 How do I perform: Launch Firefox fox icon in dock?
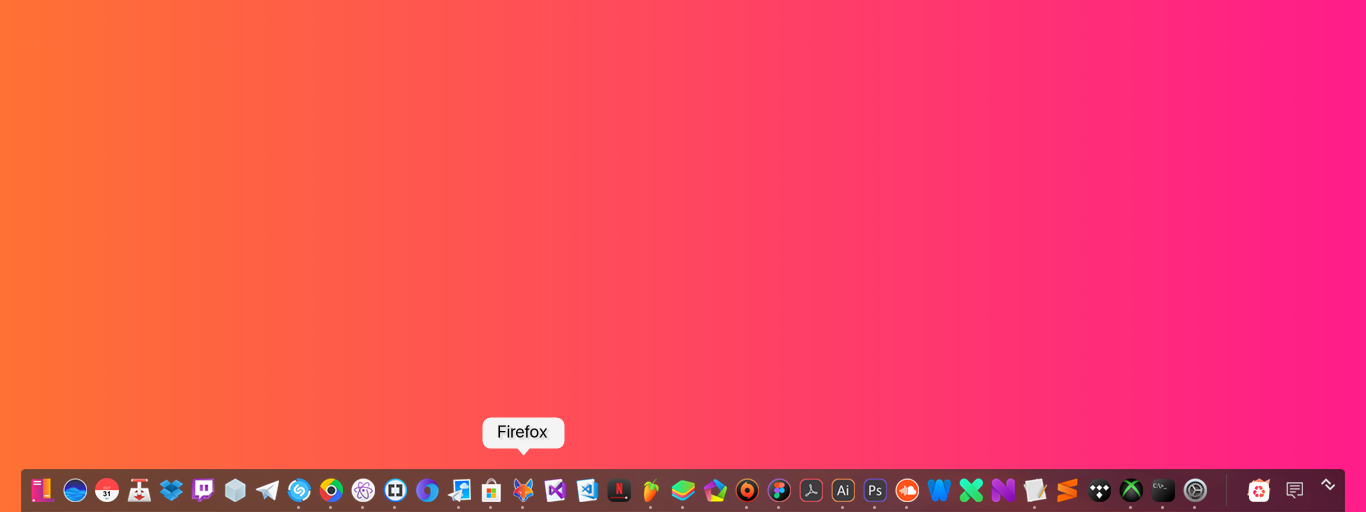(523, 490)
